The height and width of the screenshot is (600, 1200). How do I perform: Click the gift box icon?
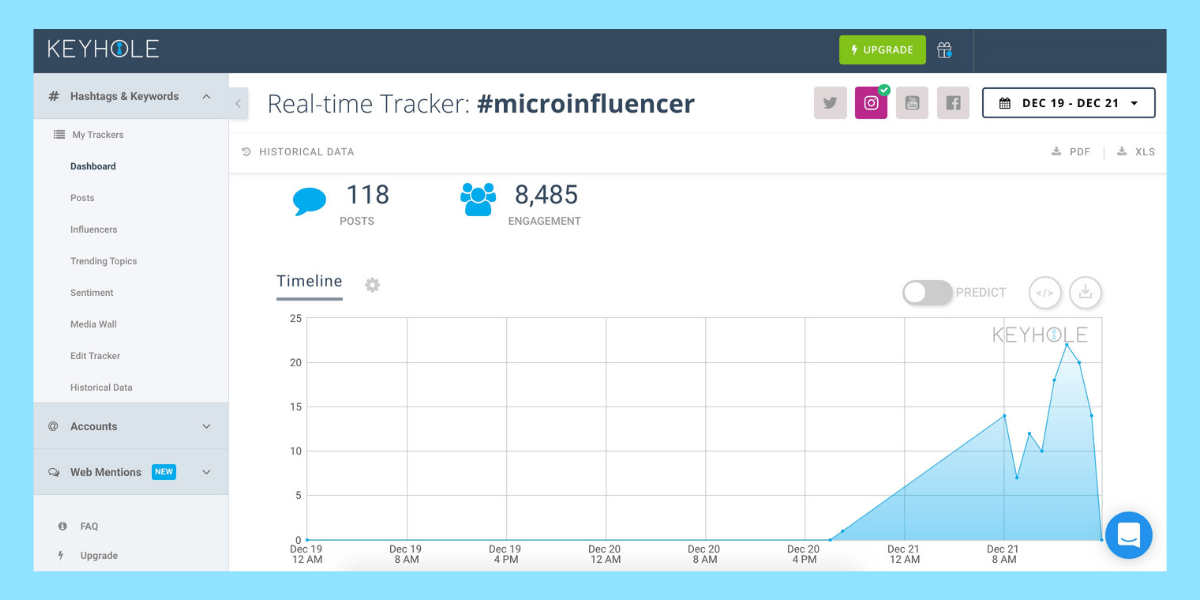[944, 50]
